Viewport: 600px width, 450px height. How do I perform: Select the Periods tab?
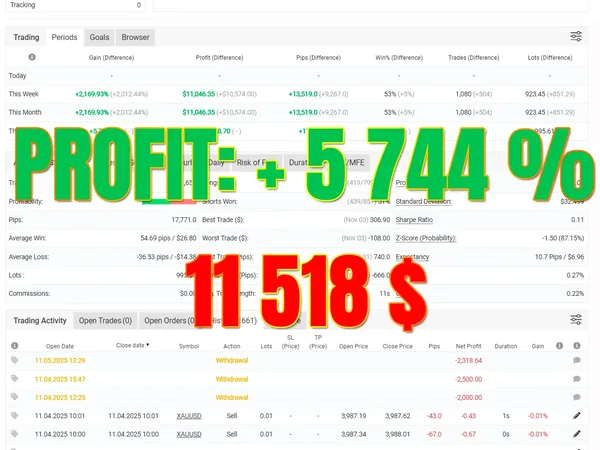coord(64,37)
